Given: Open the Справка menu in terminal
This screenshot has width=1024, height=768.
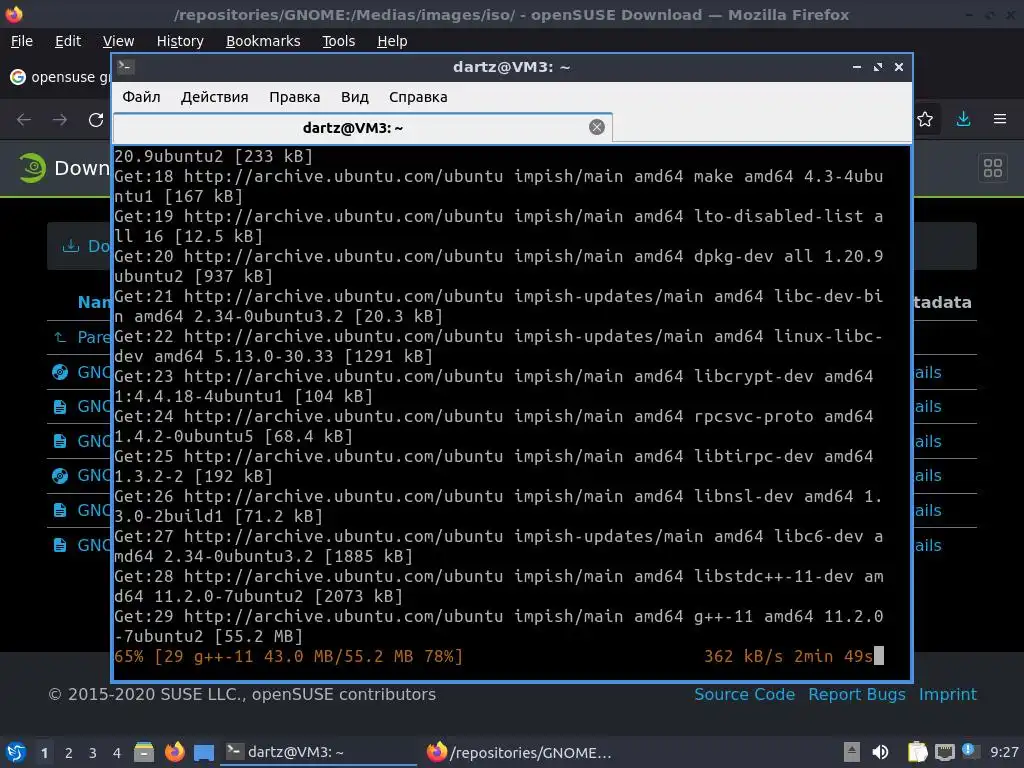Looking at the screenshot, I should point(418,97).
